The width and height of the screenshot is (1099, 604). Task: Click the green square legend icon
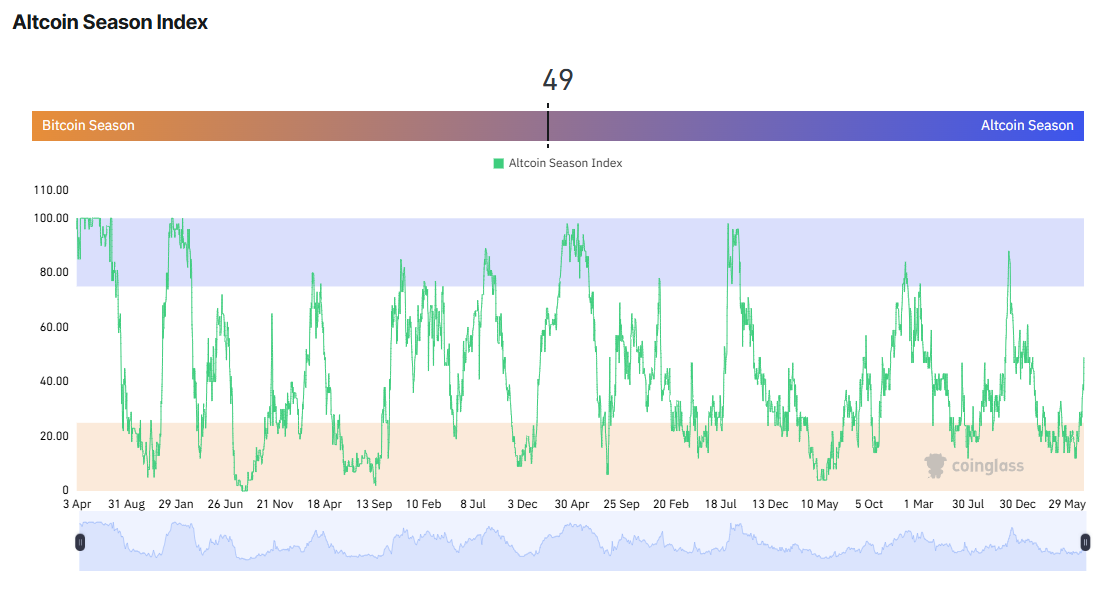pos(497,162)
